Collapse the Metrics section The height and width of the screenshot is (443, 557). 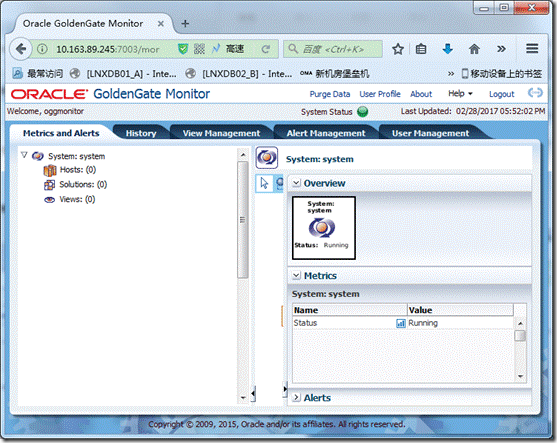click(296, 276)
